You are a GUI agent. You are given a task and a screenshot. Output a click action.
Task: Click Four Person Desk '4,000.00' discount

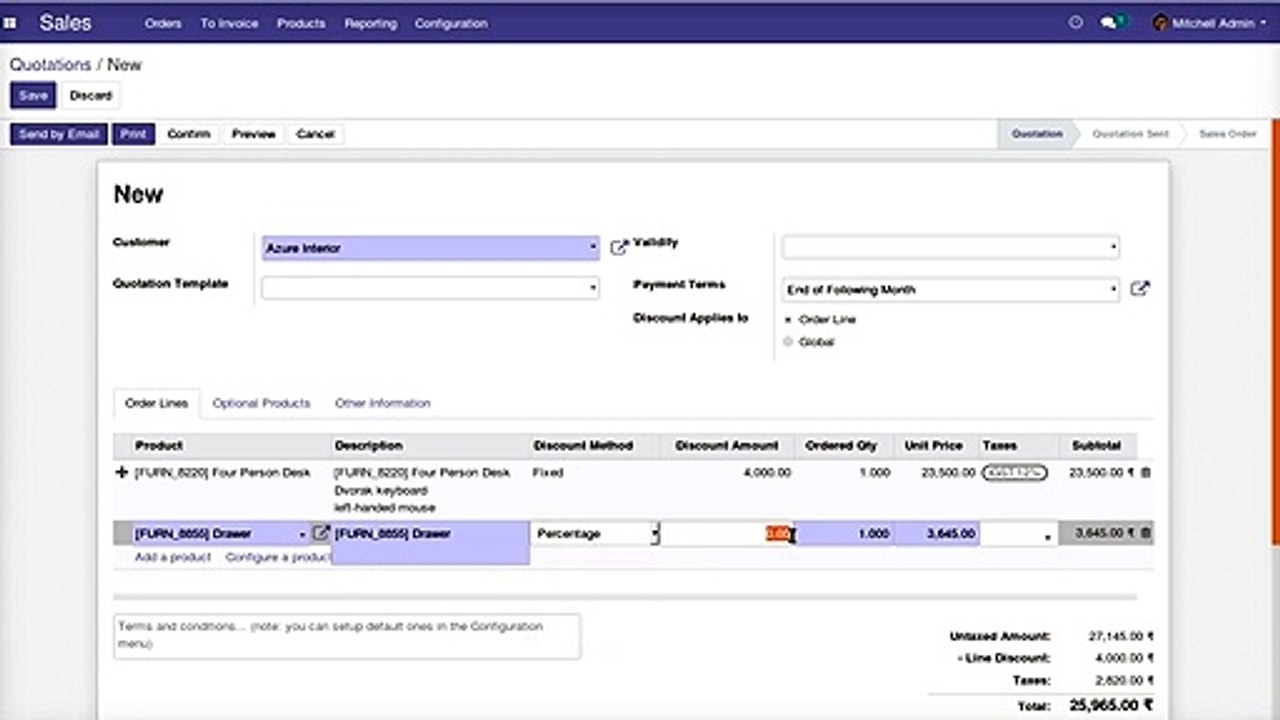click(767, 473)
